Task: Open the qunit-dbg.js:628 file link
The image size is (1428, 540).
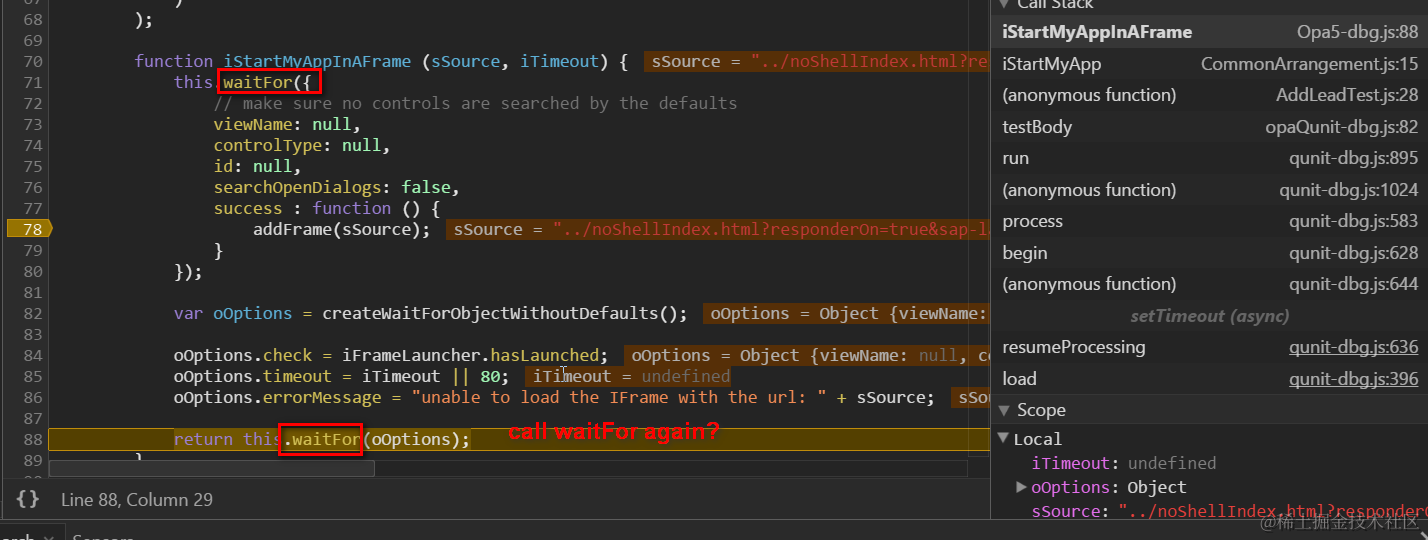Action: point(1353,253)
